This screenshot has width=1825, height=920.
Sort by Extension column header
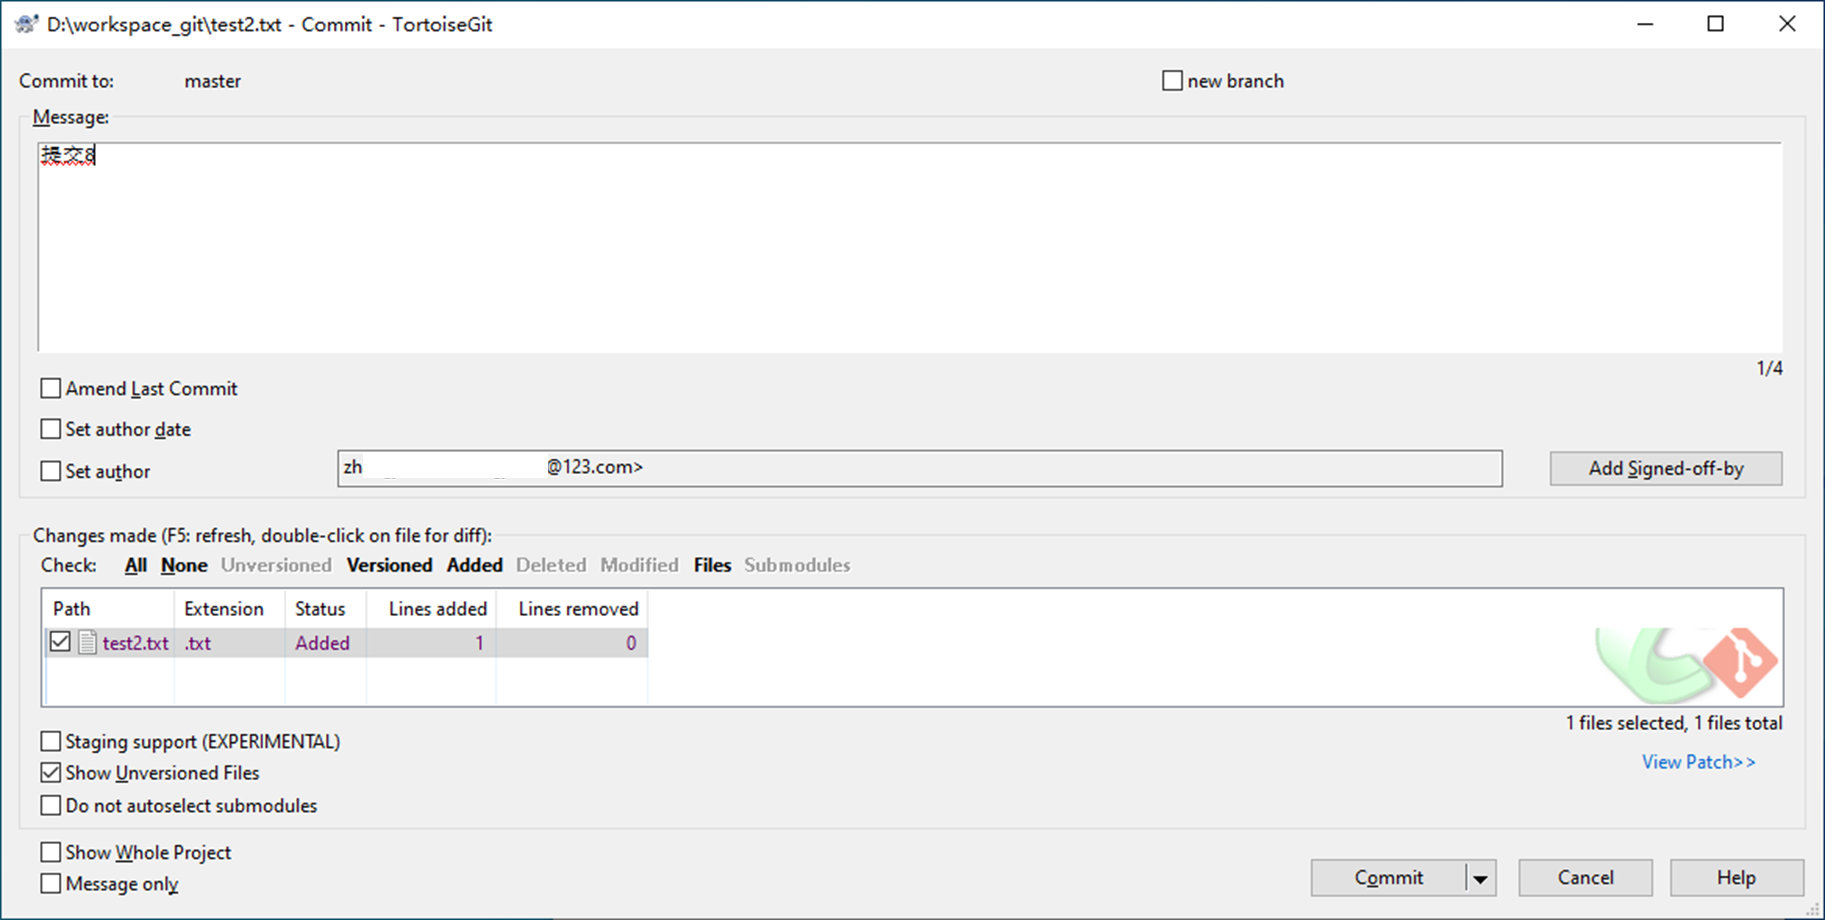click(x=230, y=609)
